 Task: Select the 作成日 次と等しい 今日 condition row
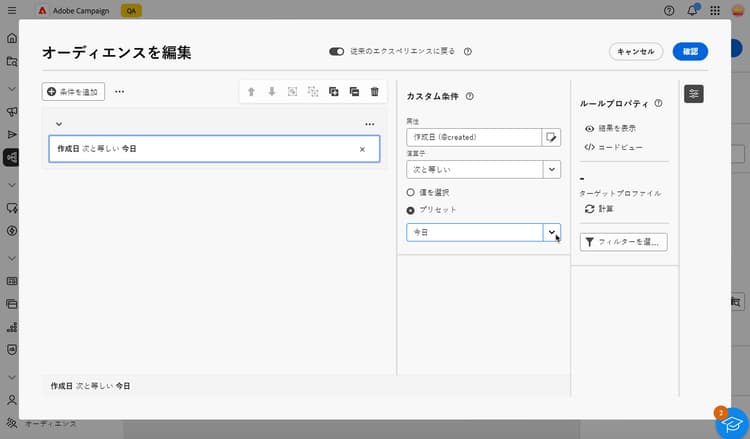(214, 149)
